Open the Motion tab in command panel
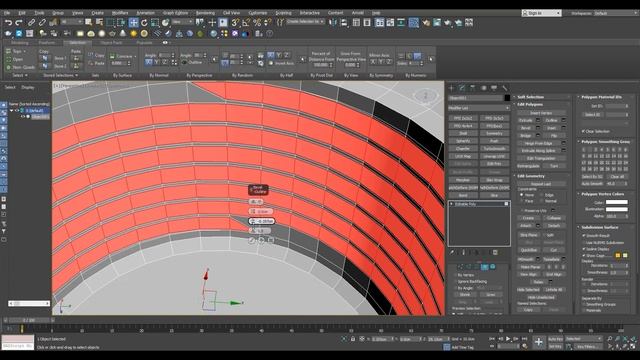640x360 pixels. (x=484, y=88)
